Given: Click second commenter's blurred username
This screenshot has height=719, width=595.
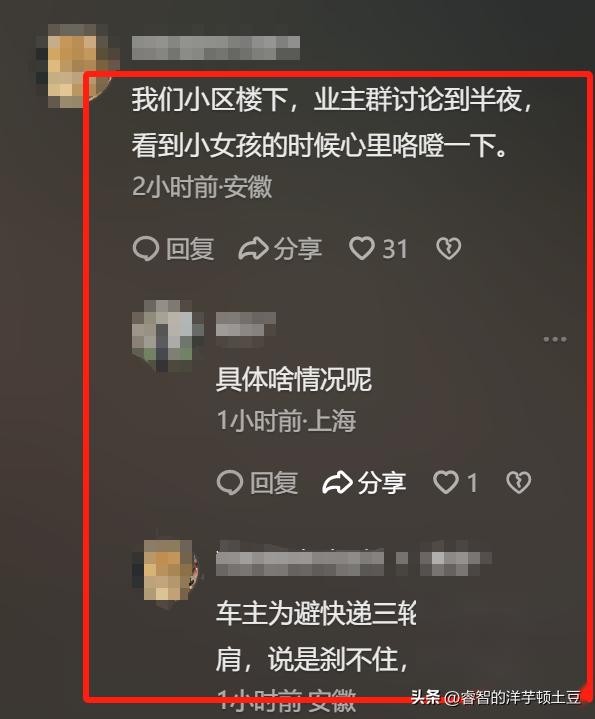Looking at the screenshot, I should point(246,324).
